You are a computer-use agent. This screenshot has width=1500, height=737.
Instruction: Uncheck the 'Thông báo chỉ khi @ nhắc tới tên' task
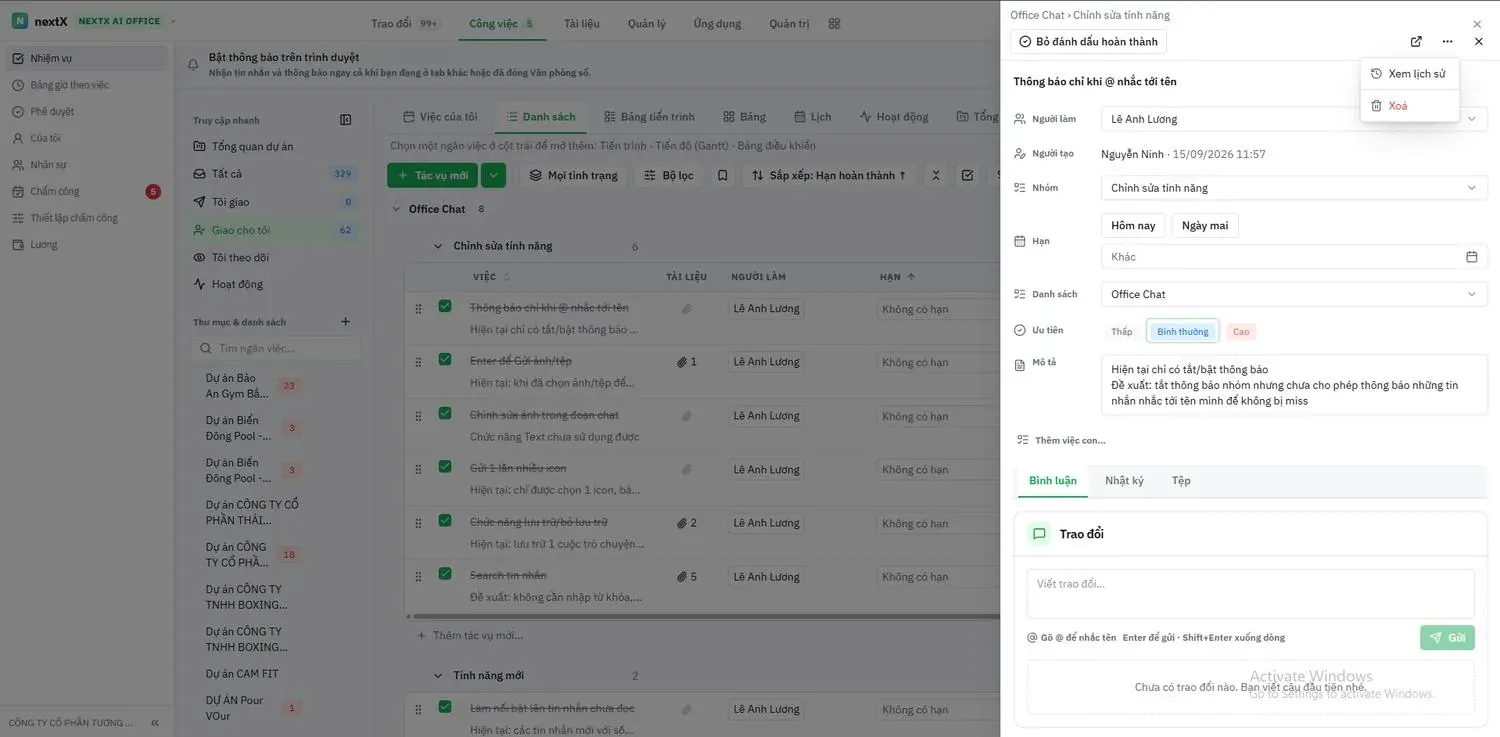[445, 306]
